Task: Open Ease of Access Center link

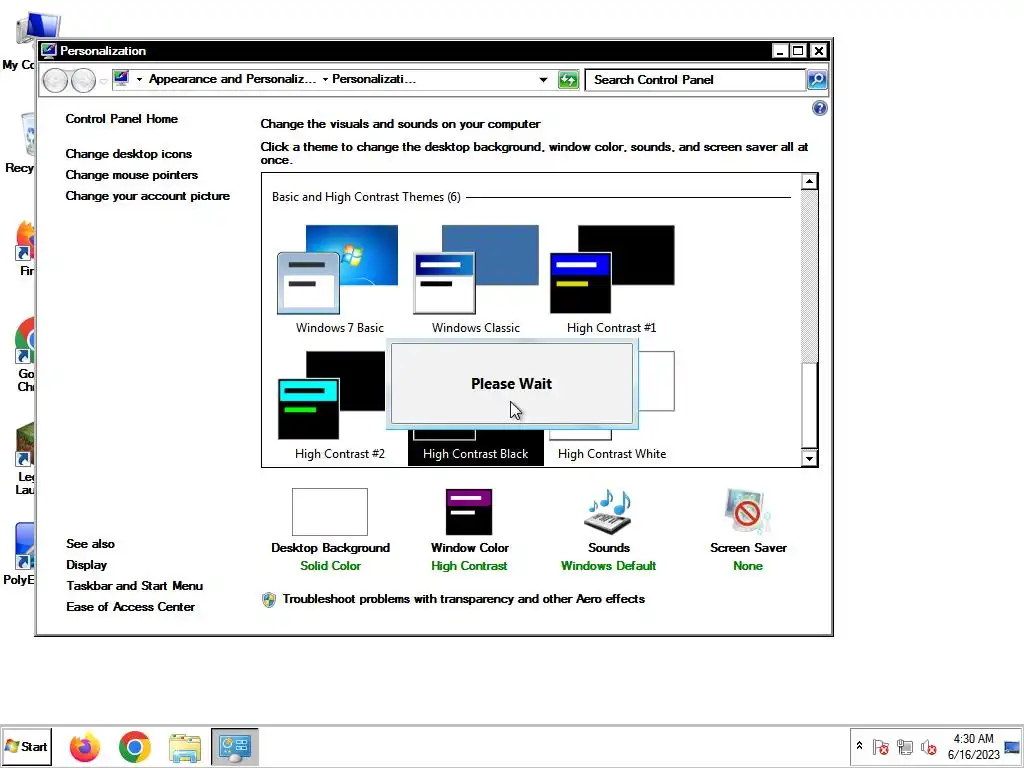Action: [131, 607]
